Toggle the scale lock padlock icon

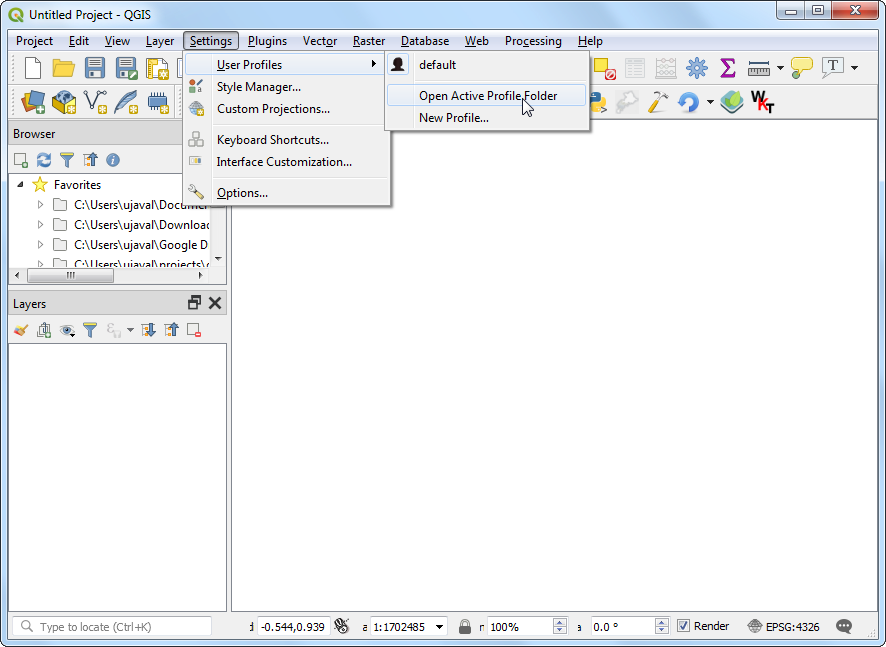click(464, 626)
